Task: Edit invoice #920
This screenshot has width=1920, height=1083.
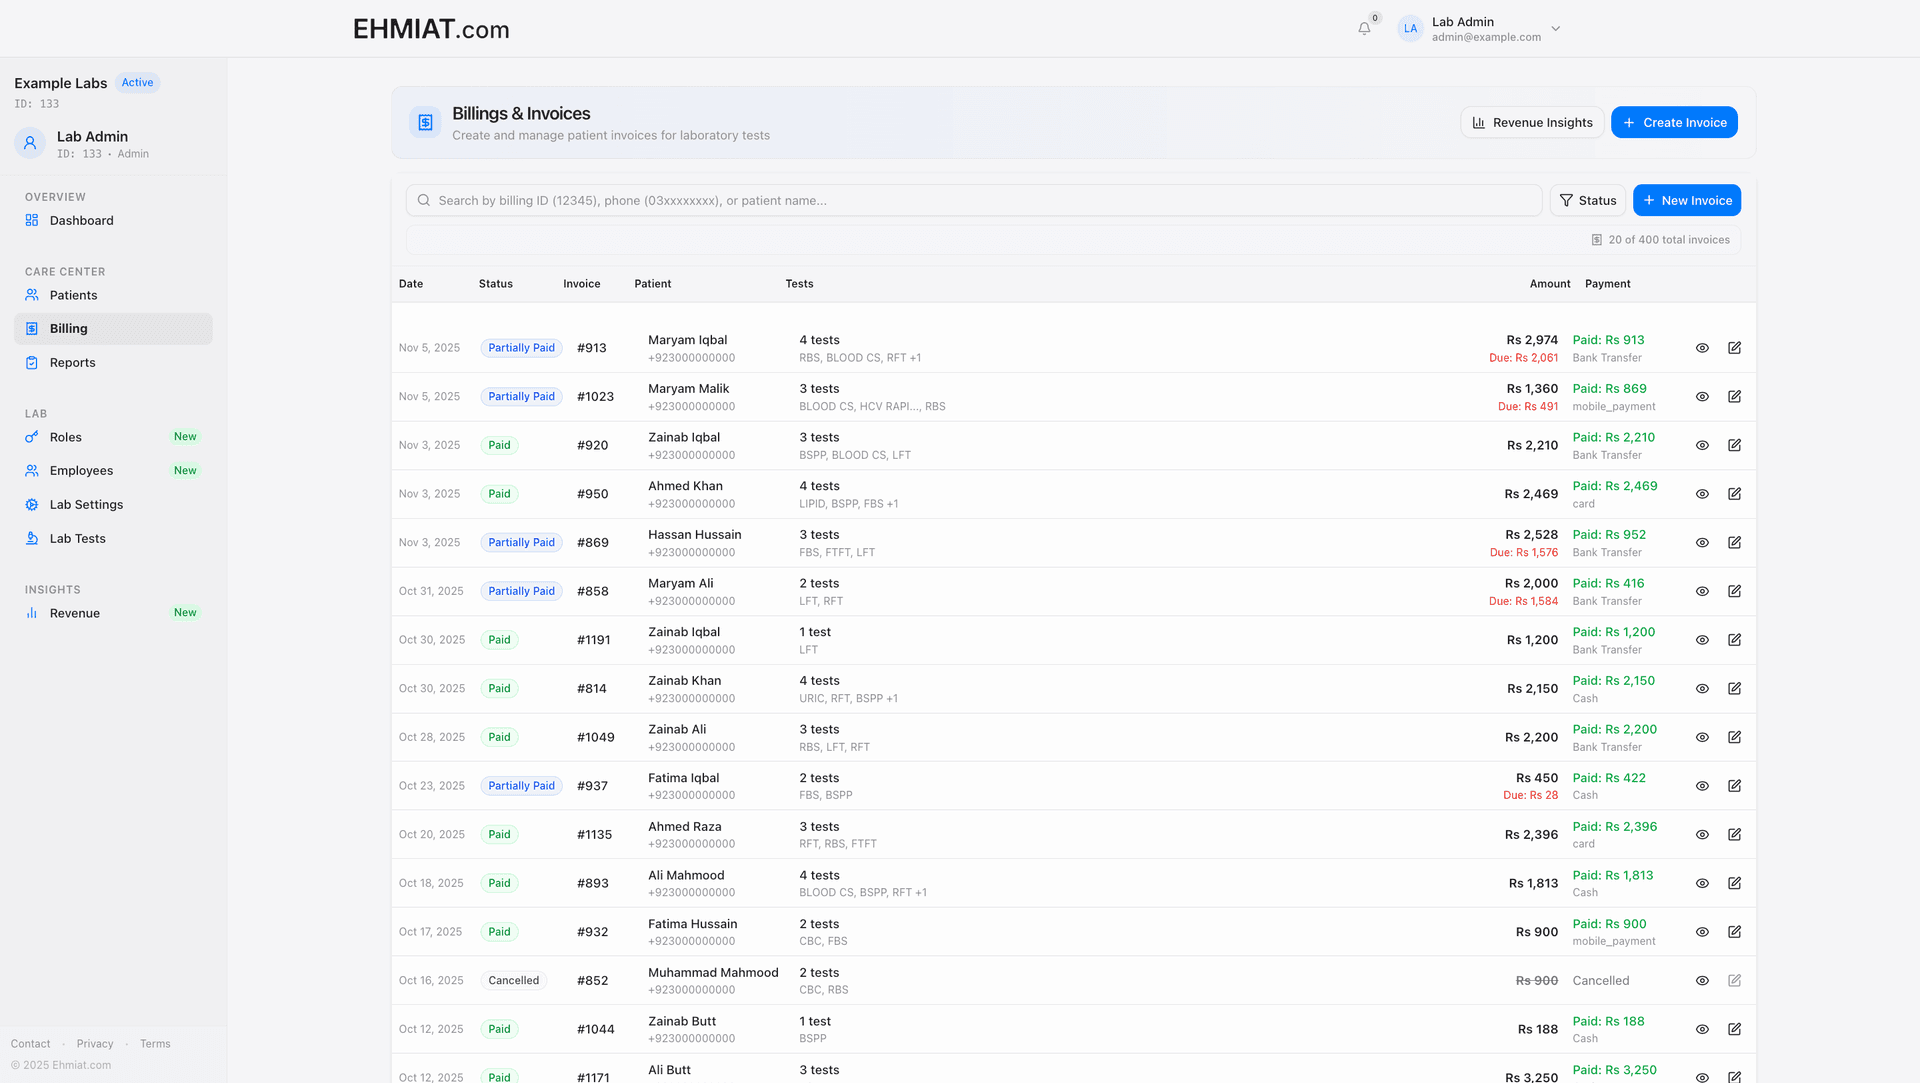Action: tap(1734, 445)
